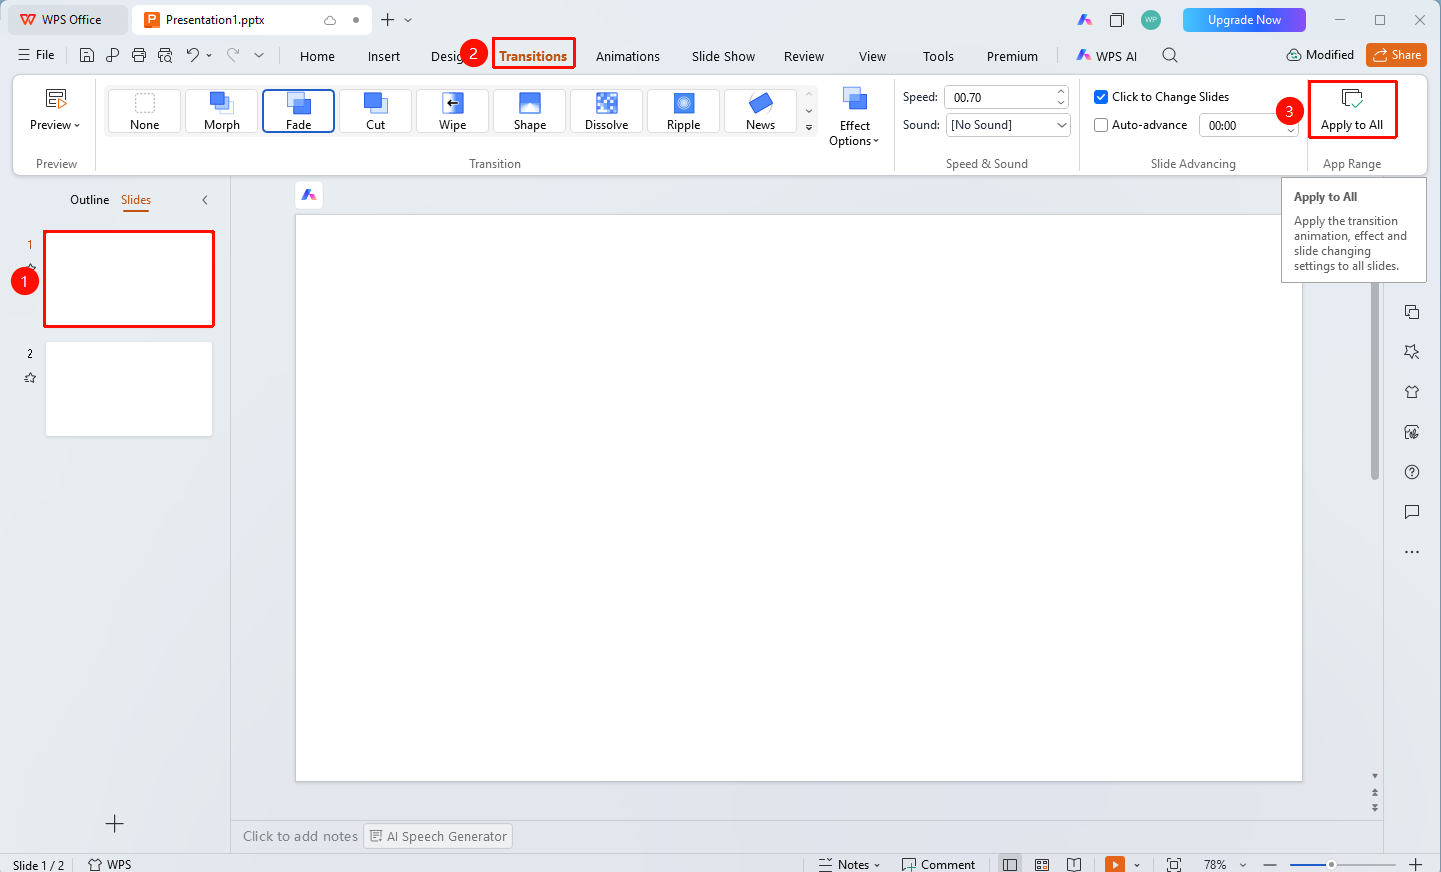Image resolution: width=1441 pixels, height=872 pixels.
Task: Click the Upgrade Now button
Action: (1244, 20)
